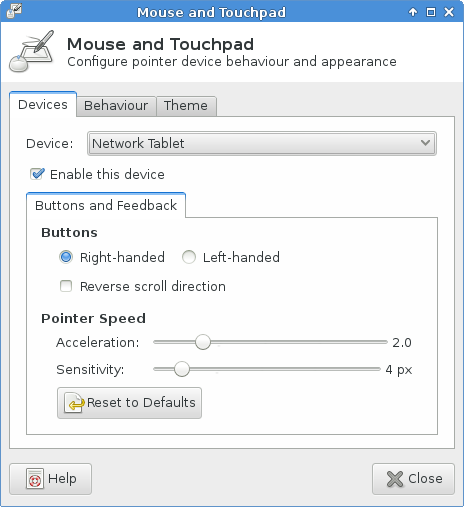Click the Reset to Defaults arrow icon

[74, 403]
